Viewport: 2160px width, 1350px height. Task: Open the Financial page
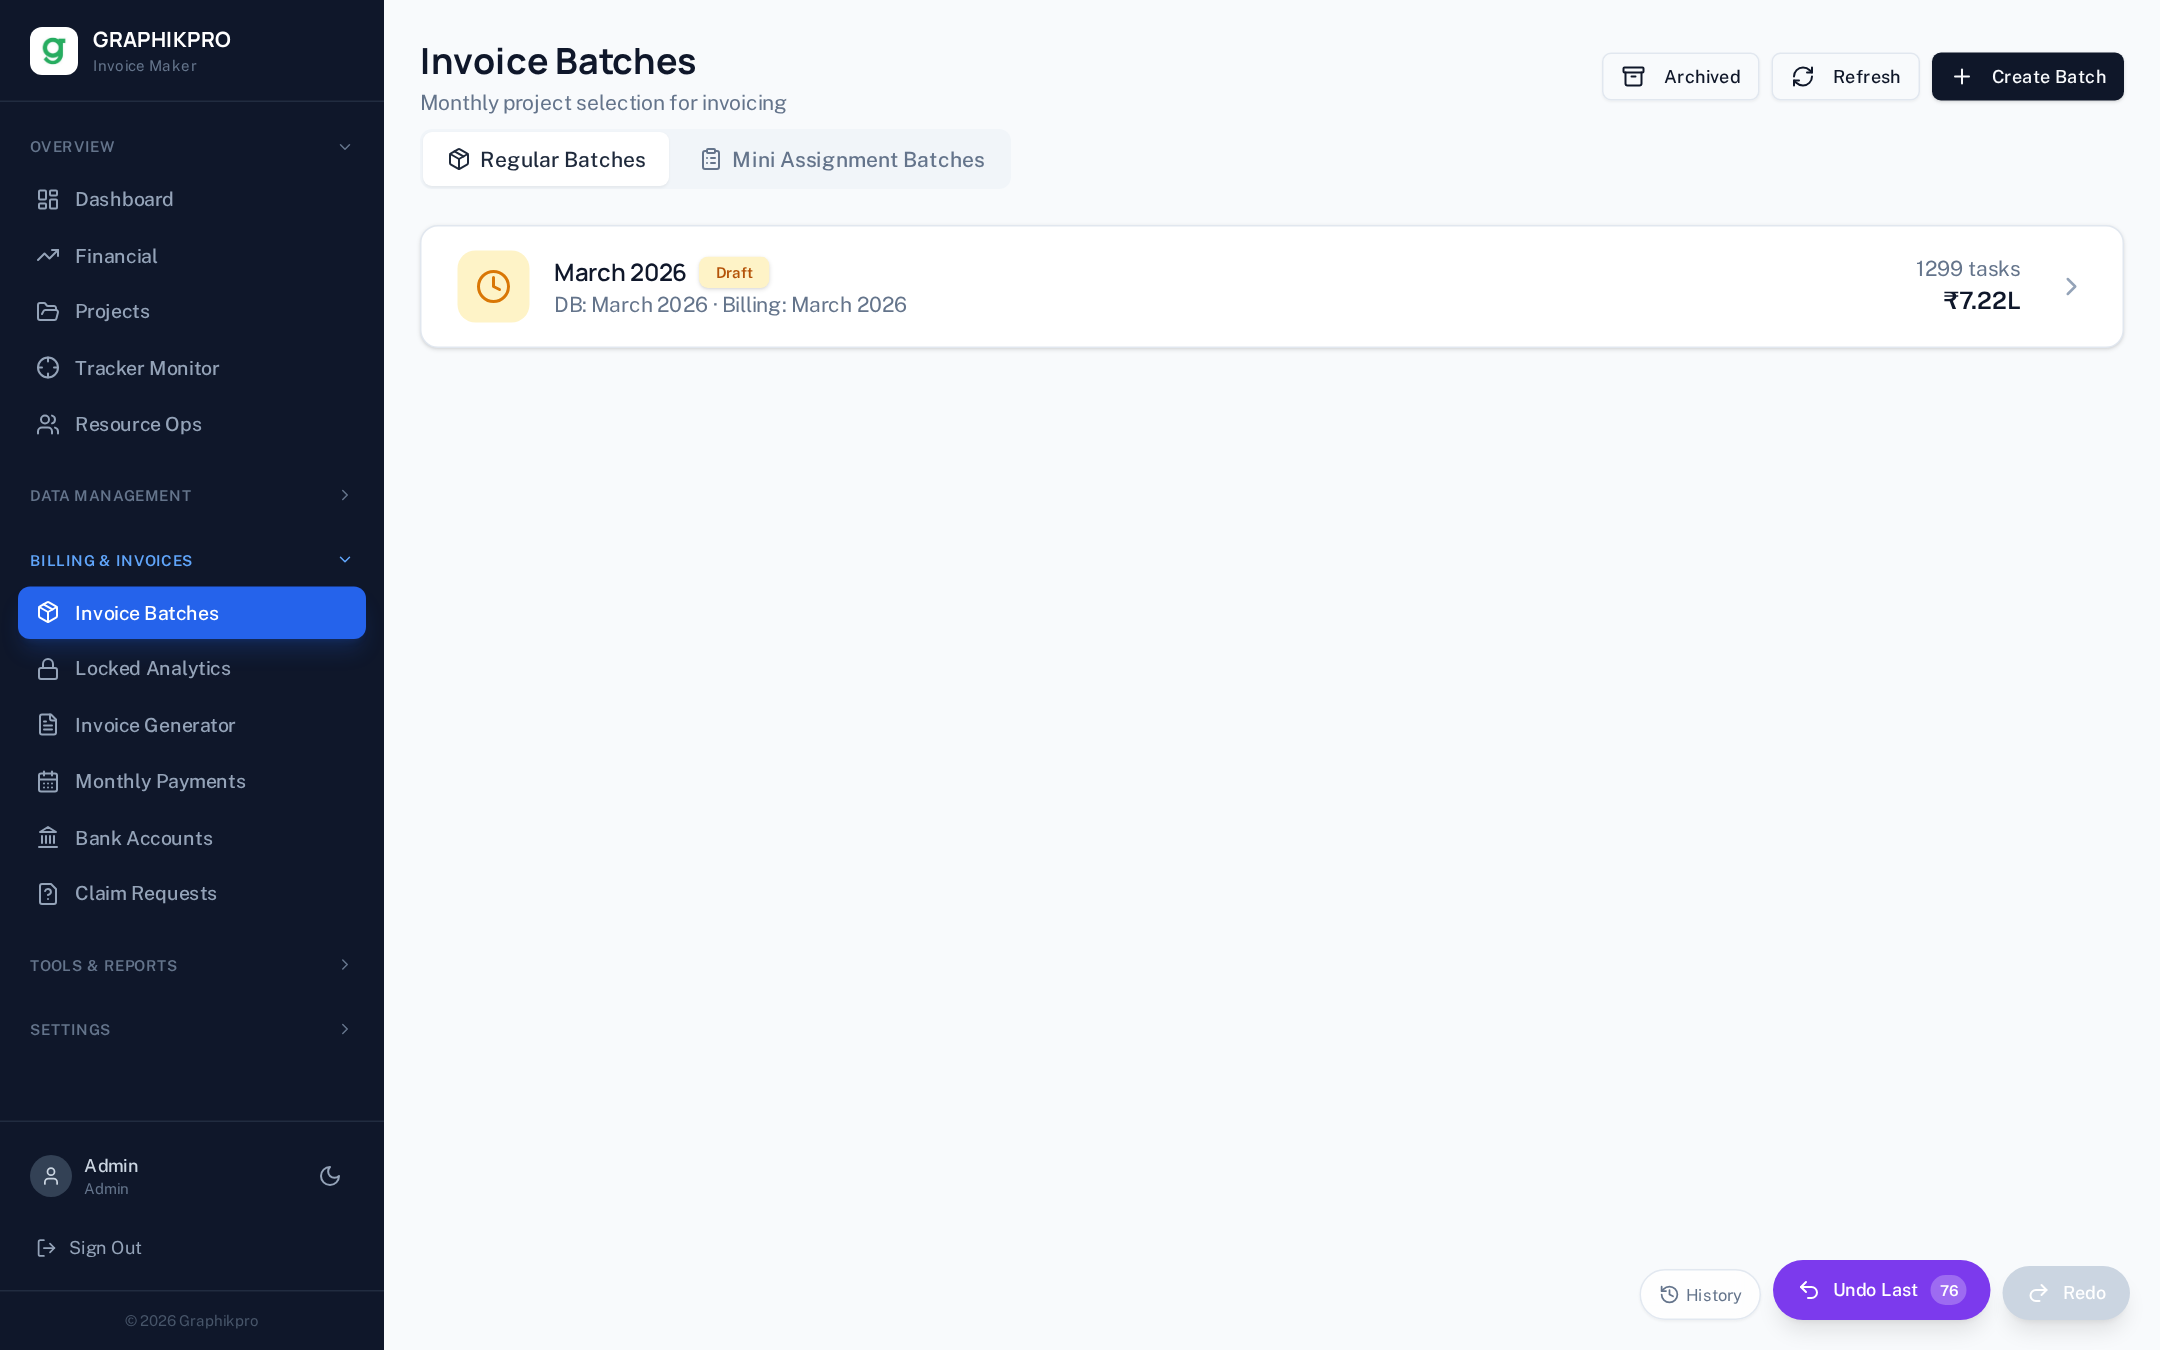tap(192, 256)
